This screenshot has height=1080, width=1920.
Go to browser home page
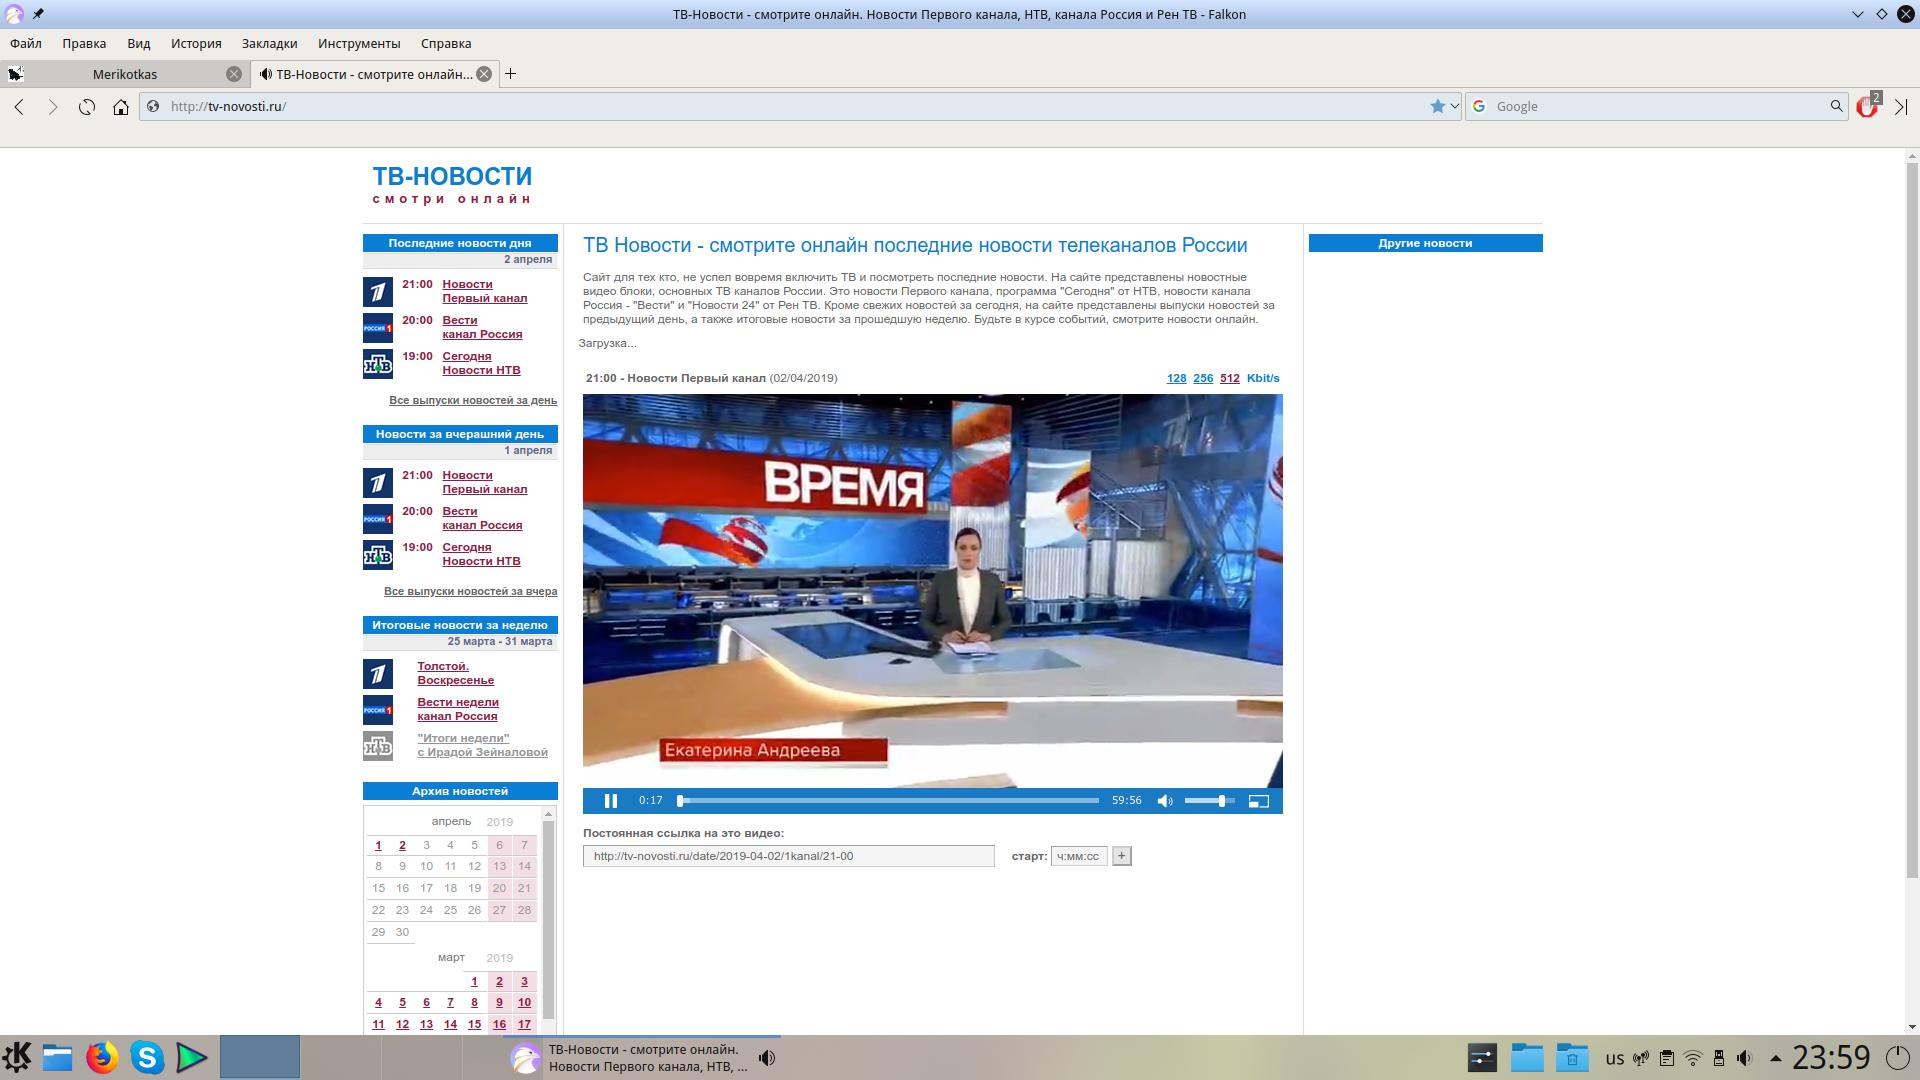(121, 106)
